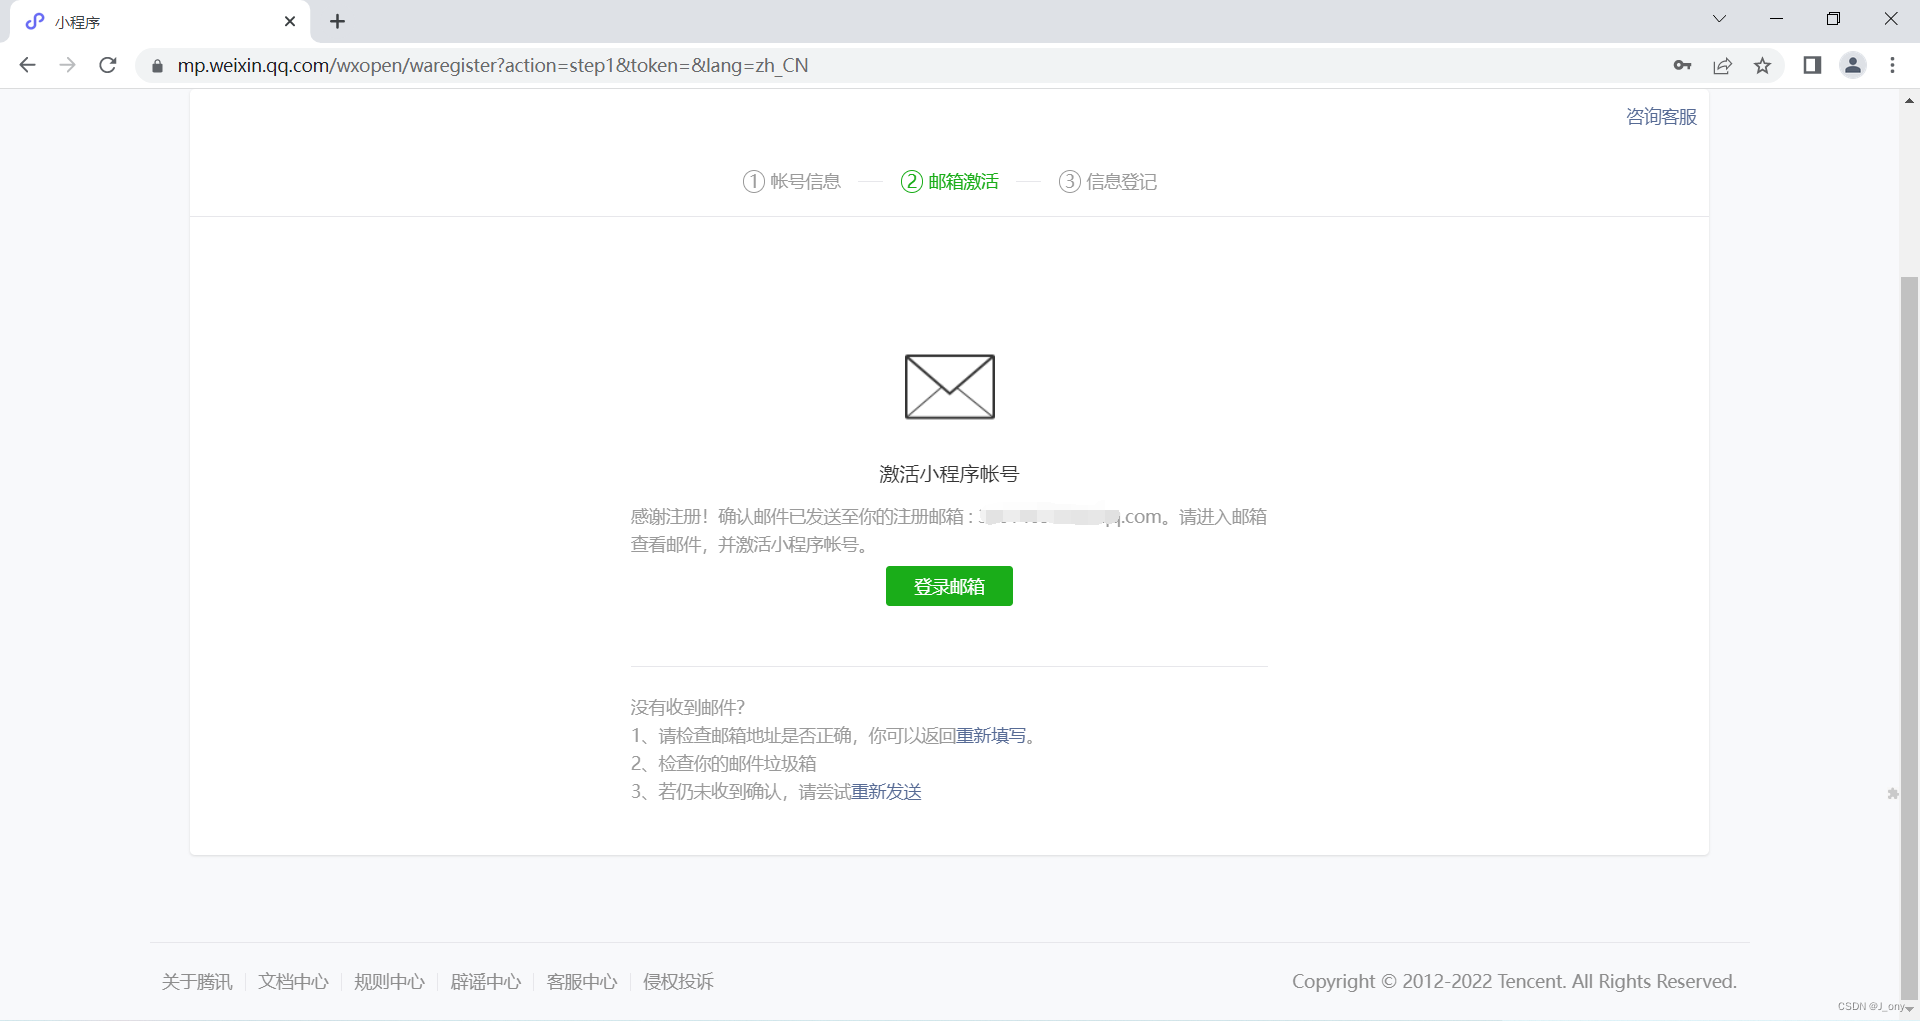The height and width of the screenshot is (1021, 1920).
Task: Open the Chrome three-dot menu
Action: tap(1892, 65)
